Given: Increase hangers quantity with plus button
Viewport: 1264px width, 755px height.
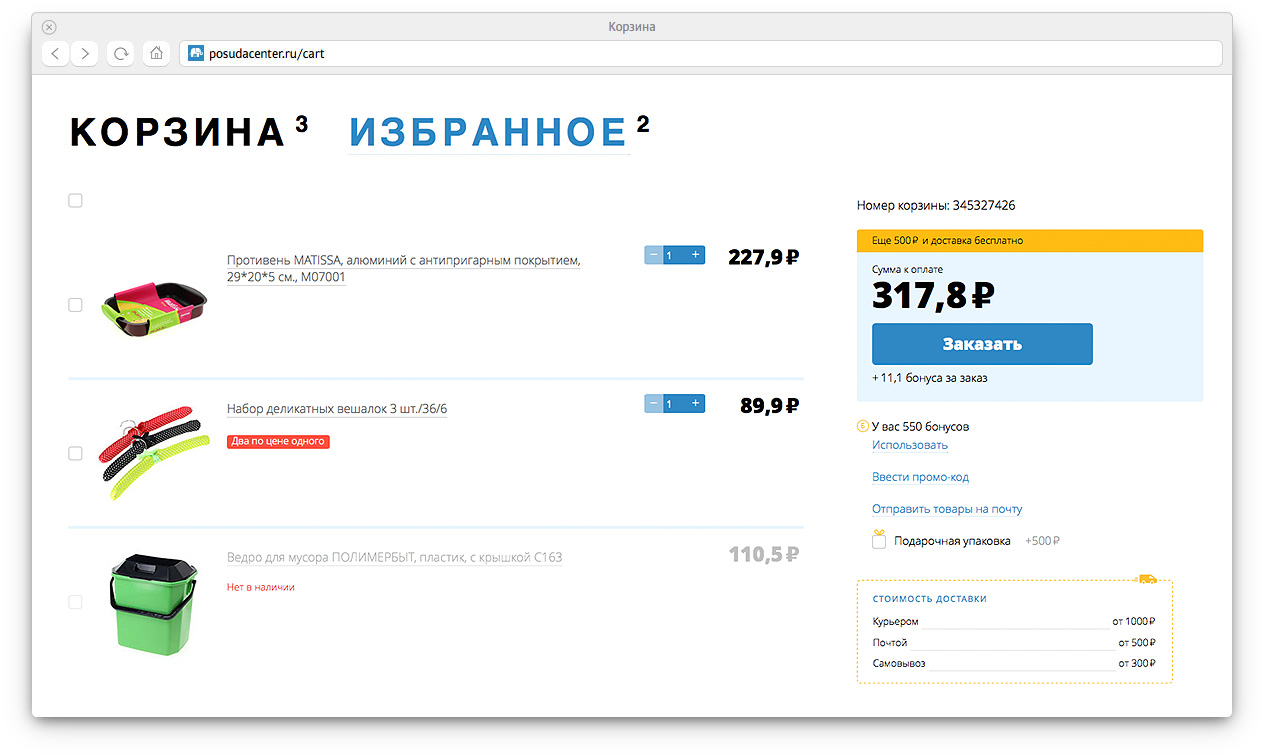Looking at the screenshot, I should pyautogui.click(x=695, y=404).
